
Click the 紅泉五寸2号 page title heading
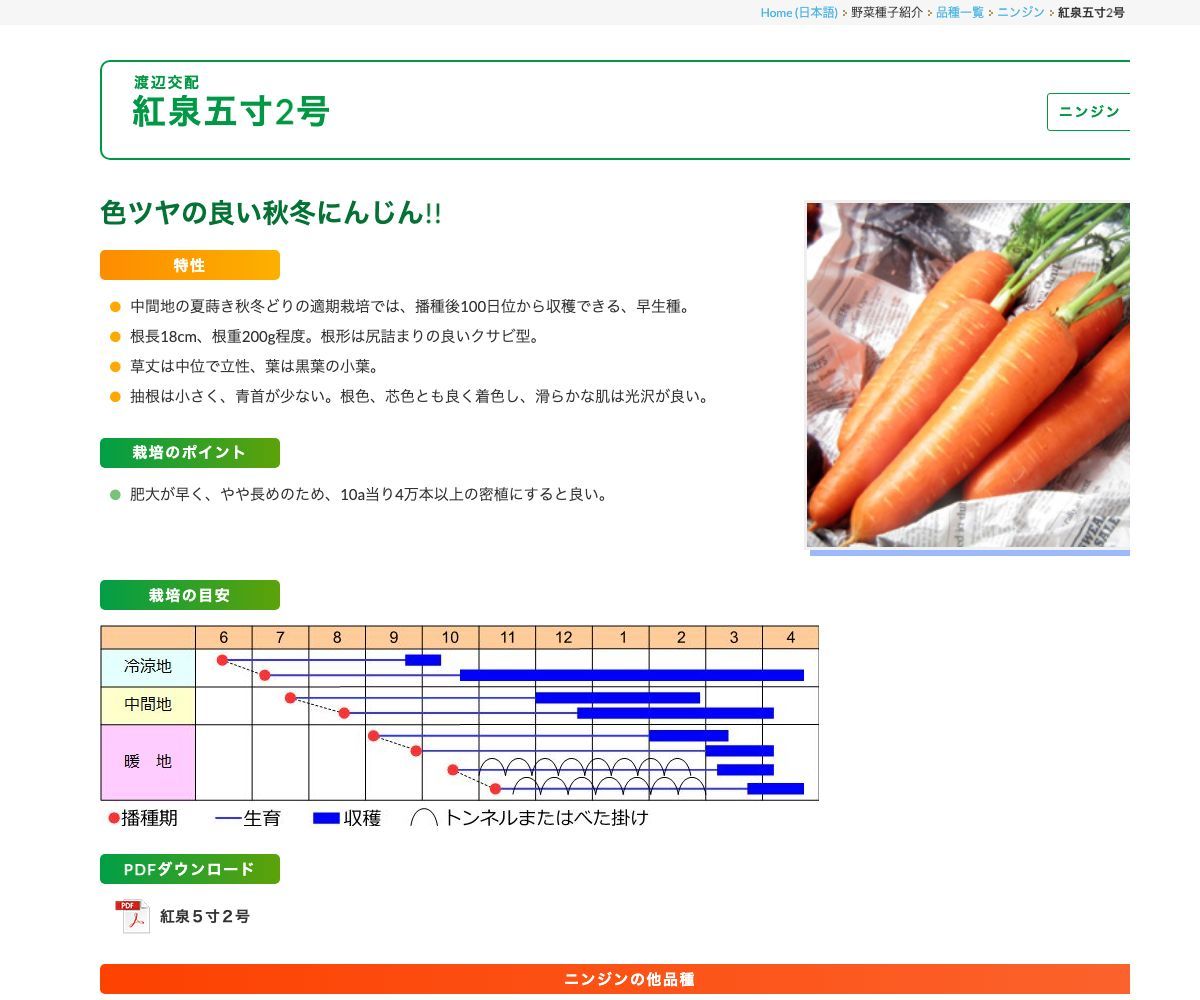232,113
